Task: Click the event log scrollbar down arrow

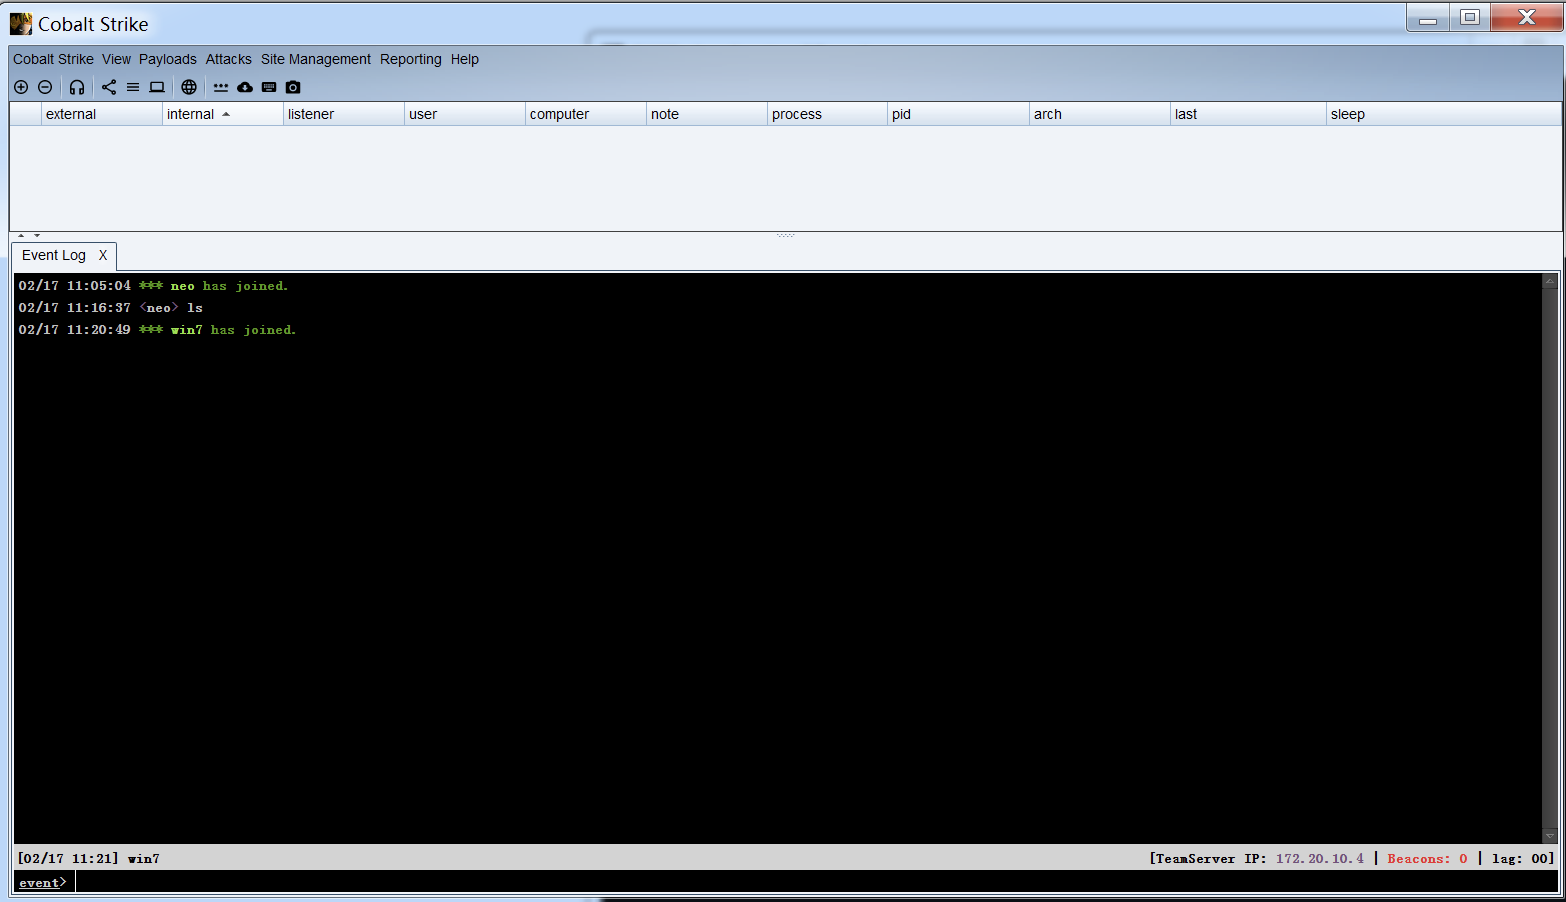Action: (x=1550, y=836)
